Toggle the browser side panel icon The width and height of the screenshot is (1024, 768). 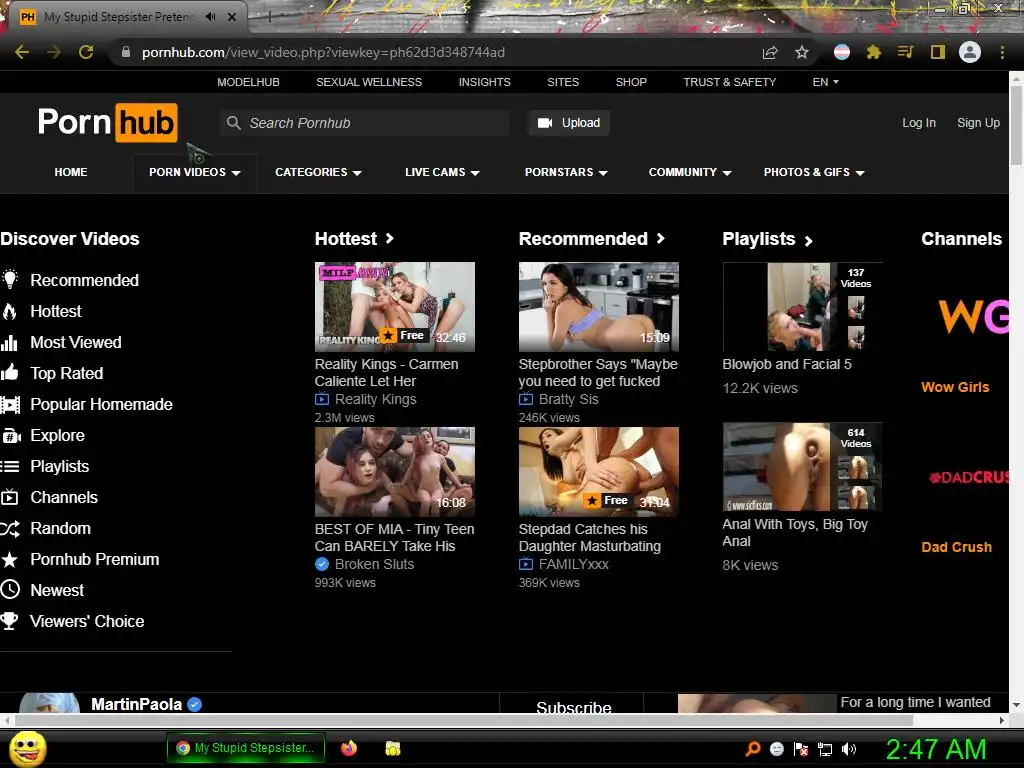(938, 52)
